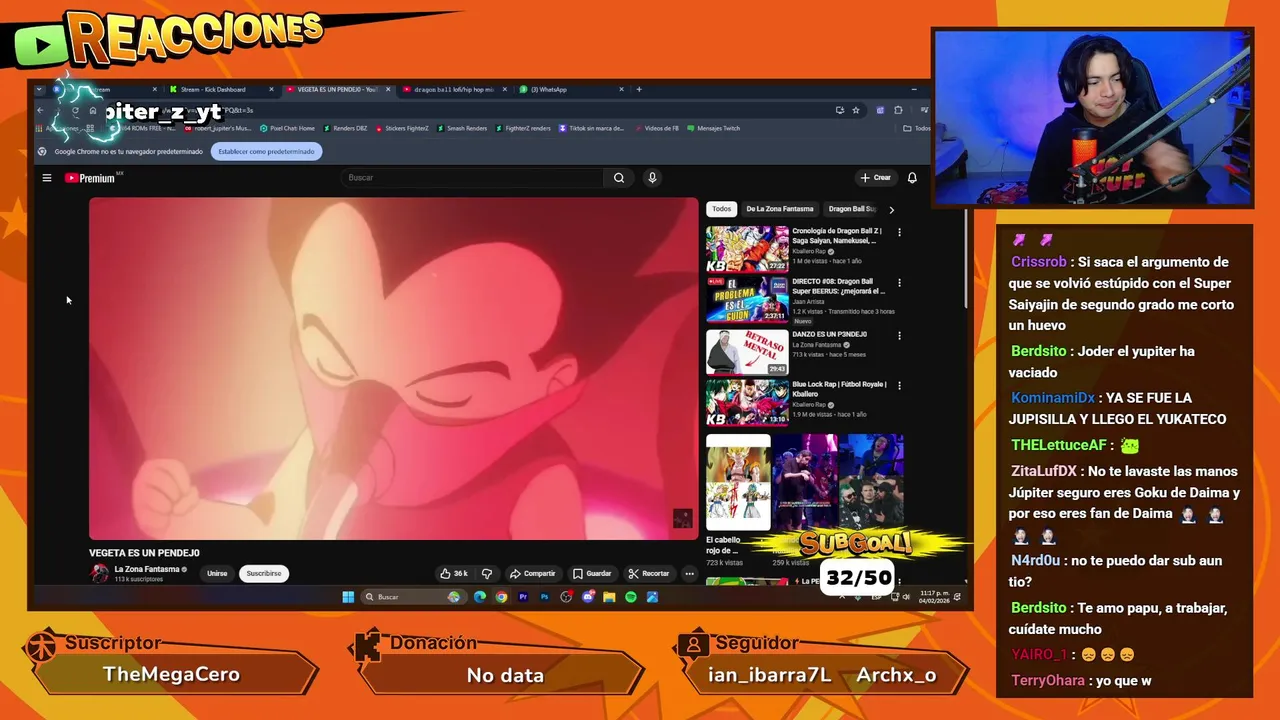Open the Videos de FB bookmark
The image size is (1280, 720).
coord(656,128)
